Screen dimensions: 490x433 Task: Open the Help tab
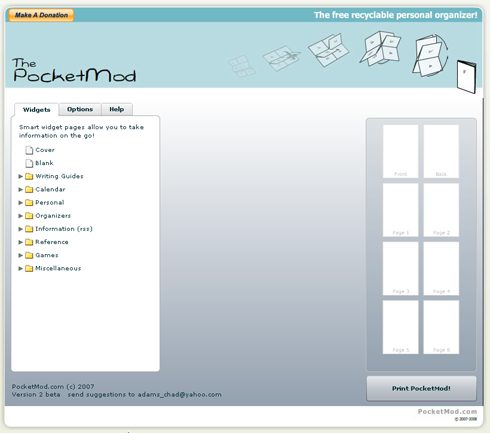[117, 109]
